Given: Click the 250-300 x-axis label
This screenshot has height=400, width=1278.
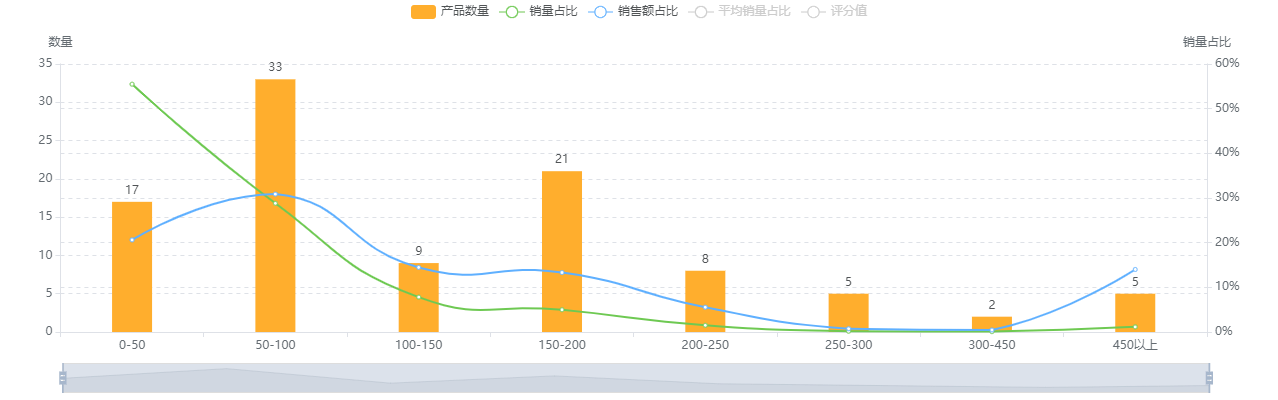Looking at the screenshot, I should 848,345.
